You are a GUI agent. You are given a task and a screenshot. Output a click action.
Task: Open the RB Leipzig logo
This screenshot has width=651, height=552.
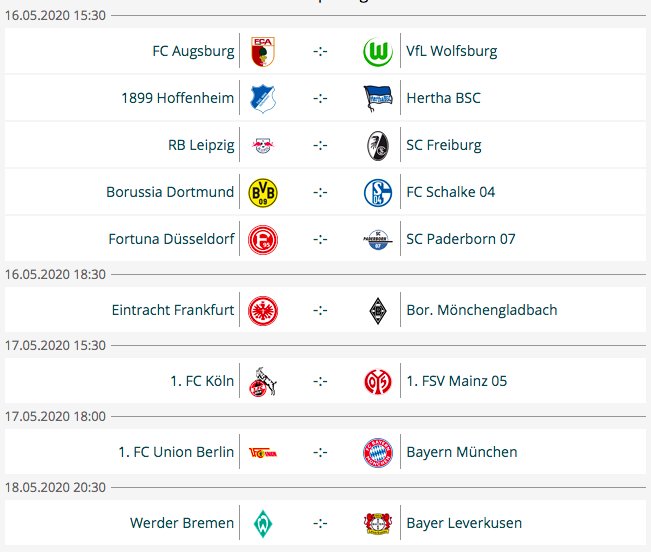262,145
